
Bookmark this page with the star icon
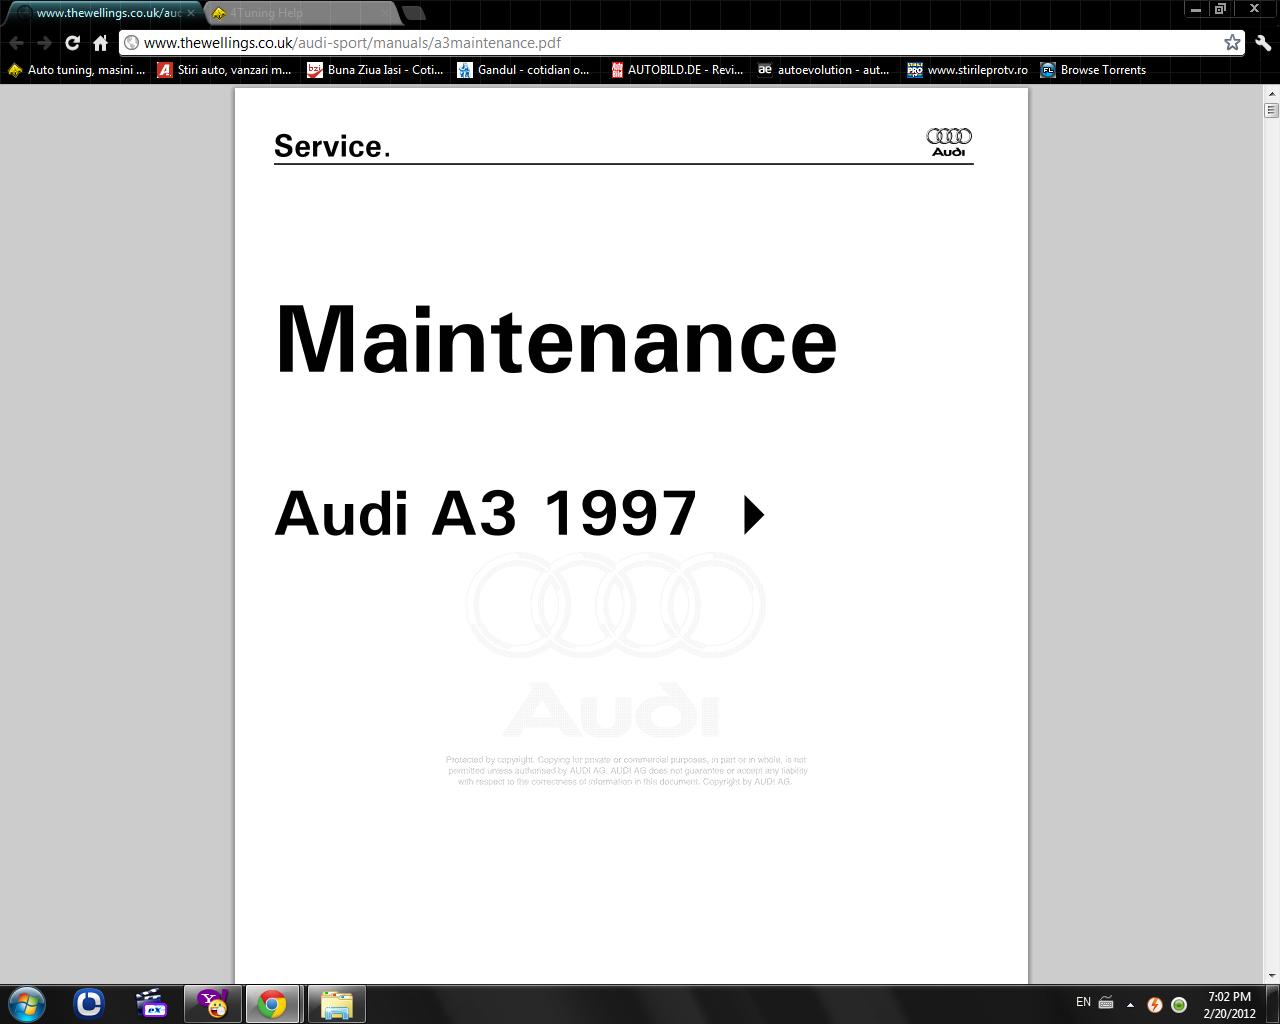pyautogui.click(x=1232, y=42)
